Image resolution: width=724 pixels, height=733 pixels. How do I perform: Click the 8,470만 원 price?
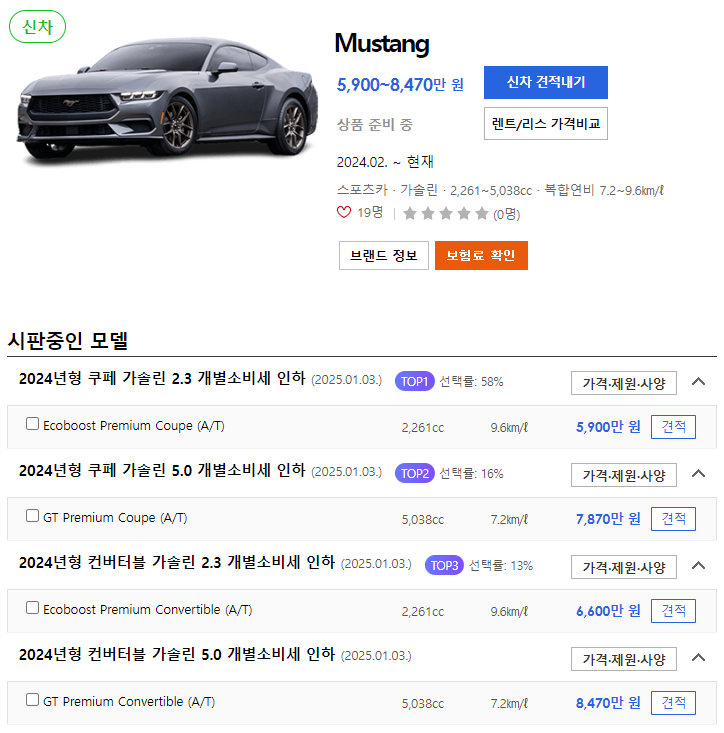pyautogui.click(x=608, y=703)
